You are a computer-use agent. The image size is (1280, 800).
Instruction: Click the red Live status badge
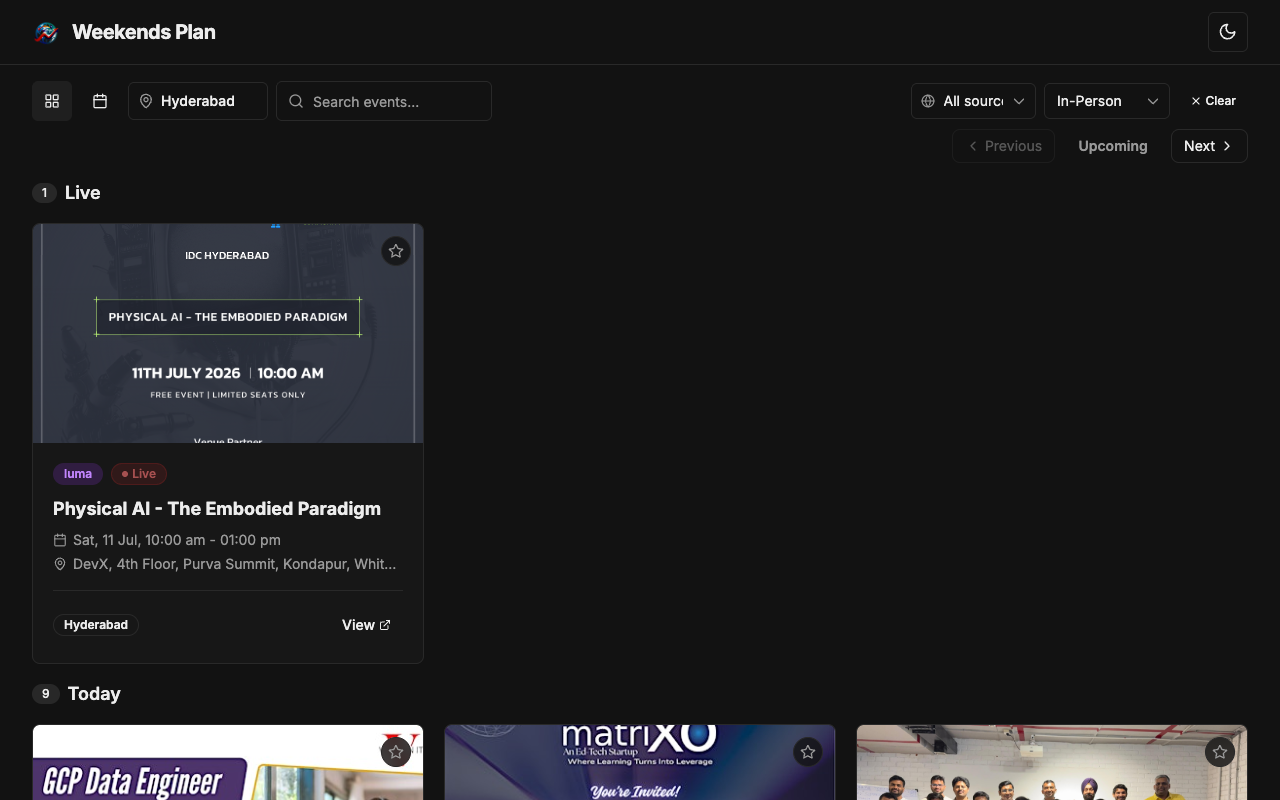pos(139,474)
